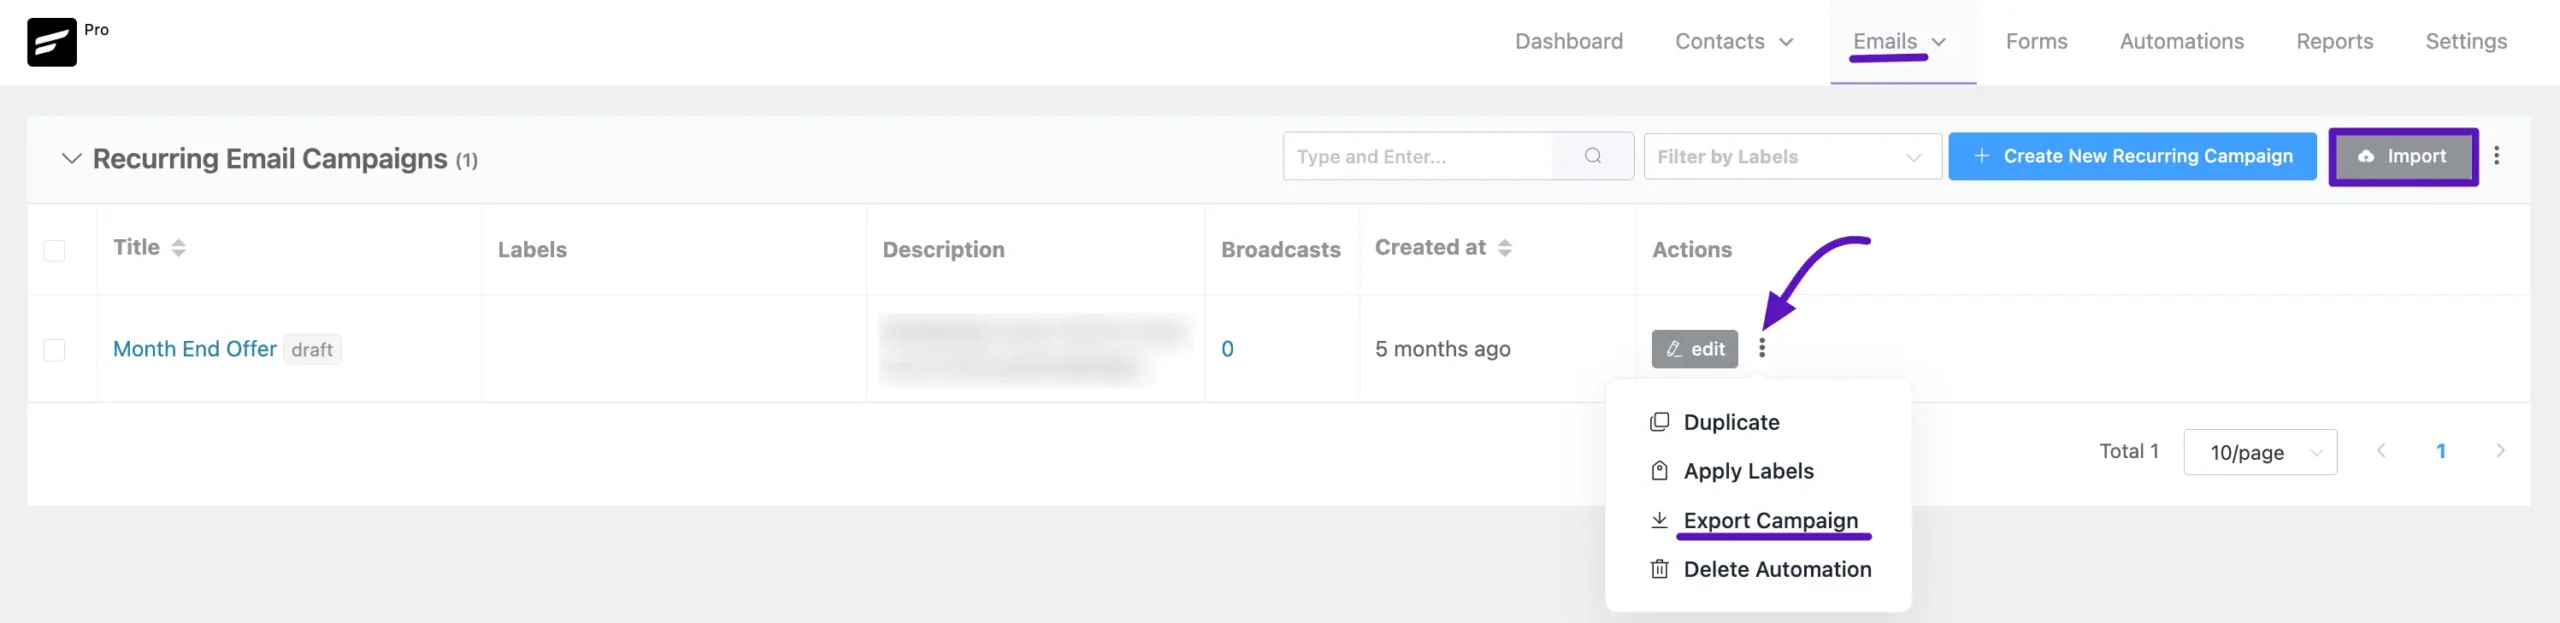Viewport: 2560px width, 623px height.
Task: Focus the Type and Enter search field
Action: [x=1418, y=156]
